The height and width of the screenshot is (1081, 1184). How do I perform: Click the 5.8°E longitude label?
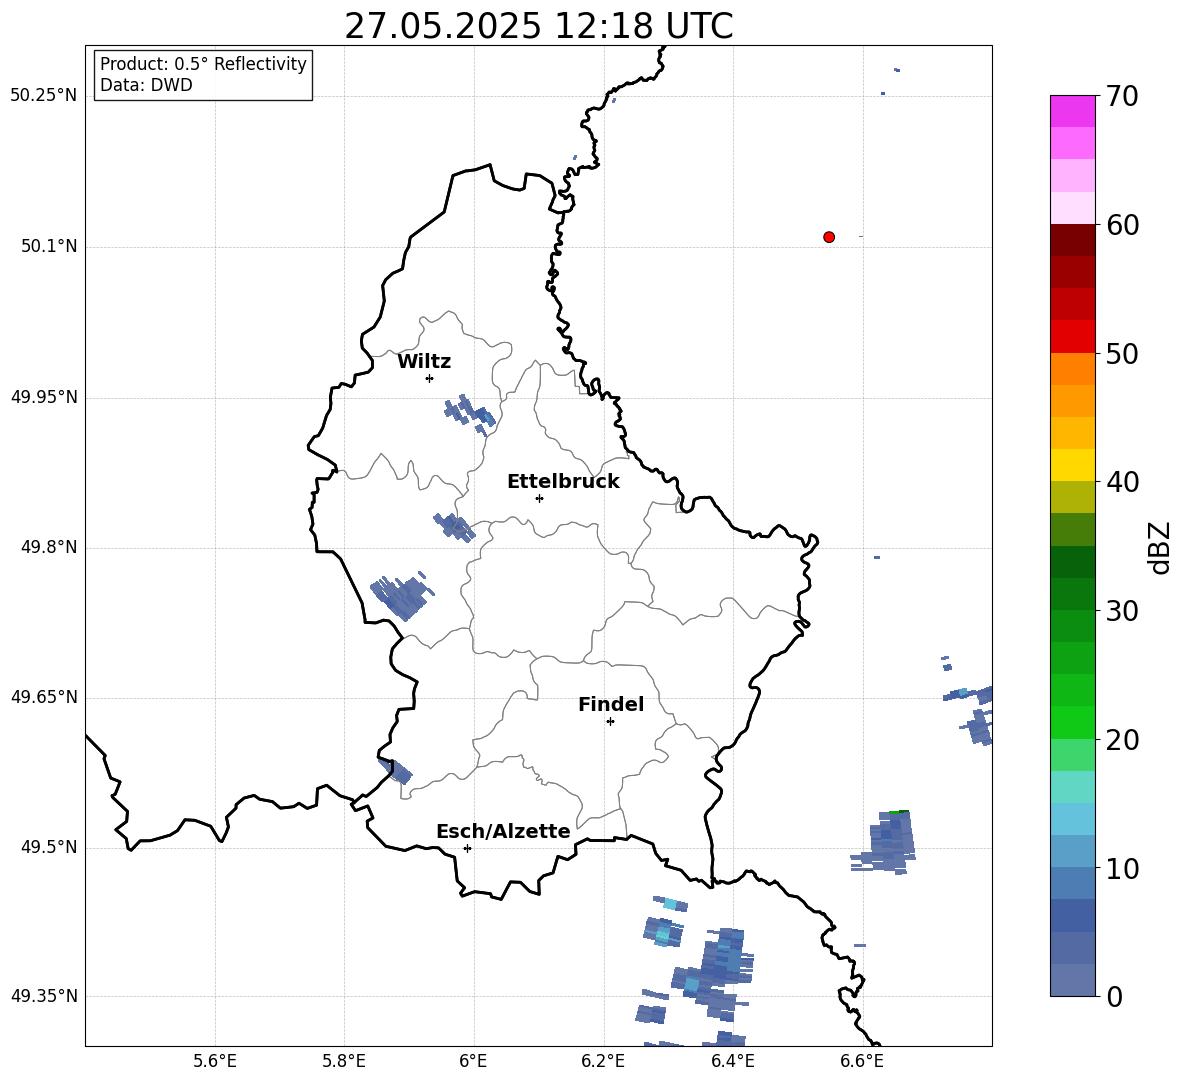pyautogui.click(x=344, y=1061)
